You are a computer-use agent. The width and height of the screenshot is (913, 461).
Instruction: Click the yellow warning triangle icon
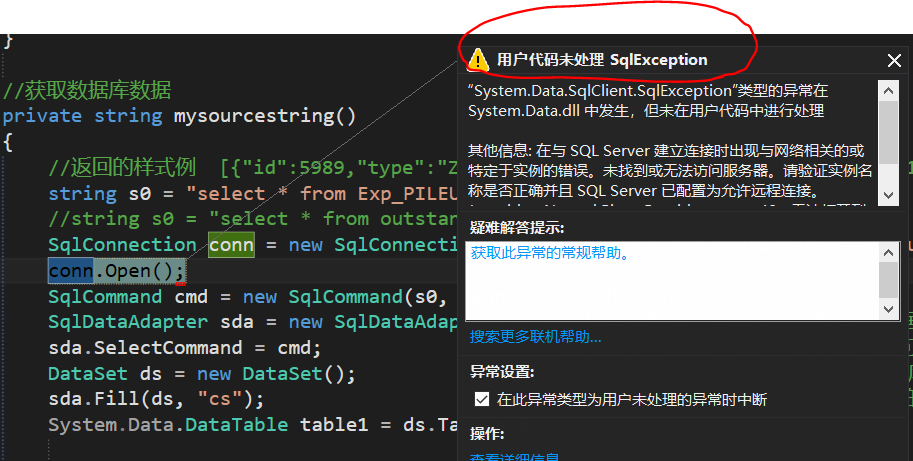pos(479,60)
